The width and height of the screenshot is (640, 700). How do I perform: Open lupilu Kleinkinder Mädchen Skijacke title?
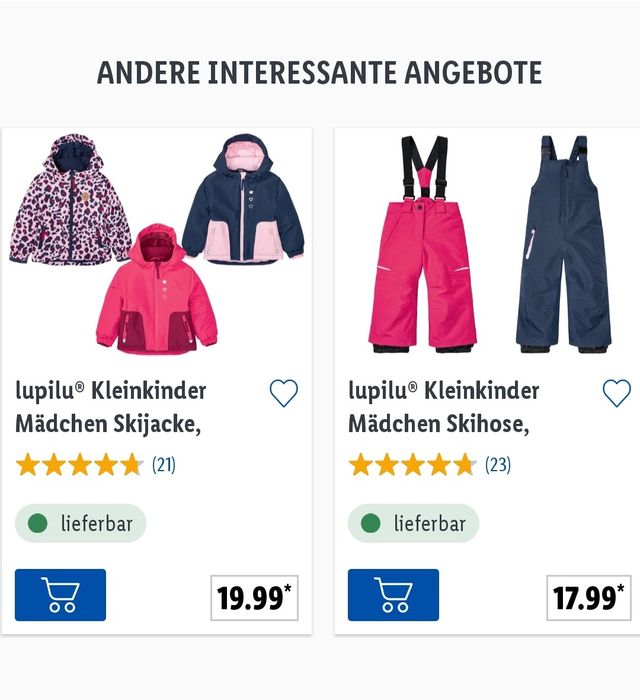pyautogui.click(x=111, y=407)
